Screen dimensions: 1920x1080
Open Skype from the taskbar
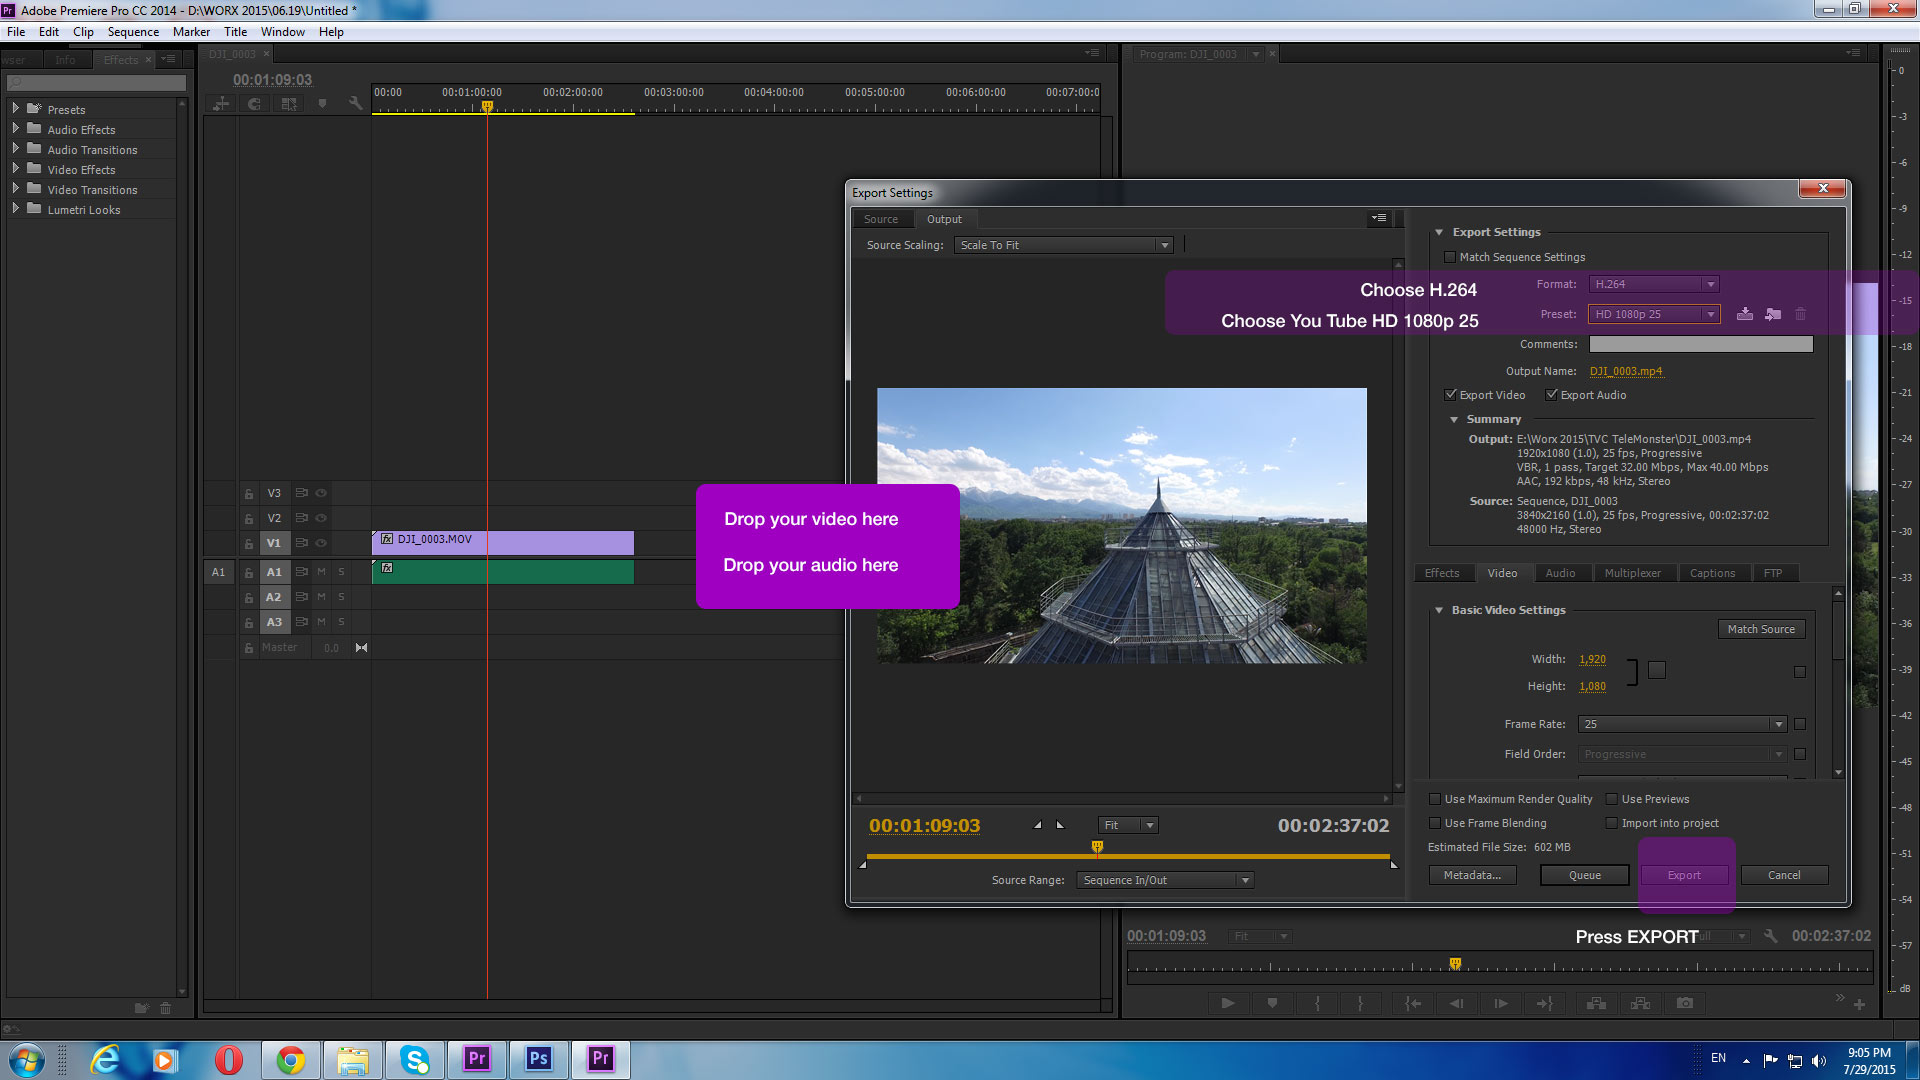(x=414, y=1060)
